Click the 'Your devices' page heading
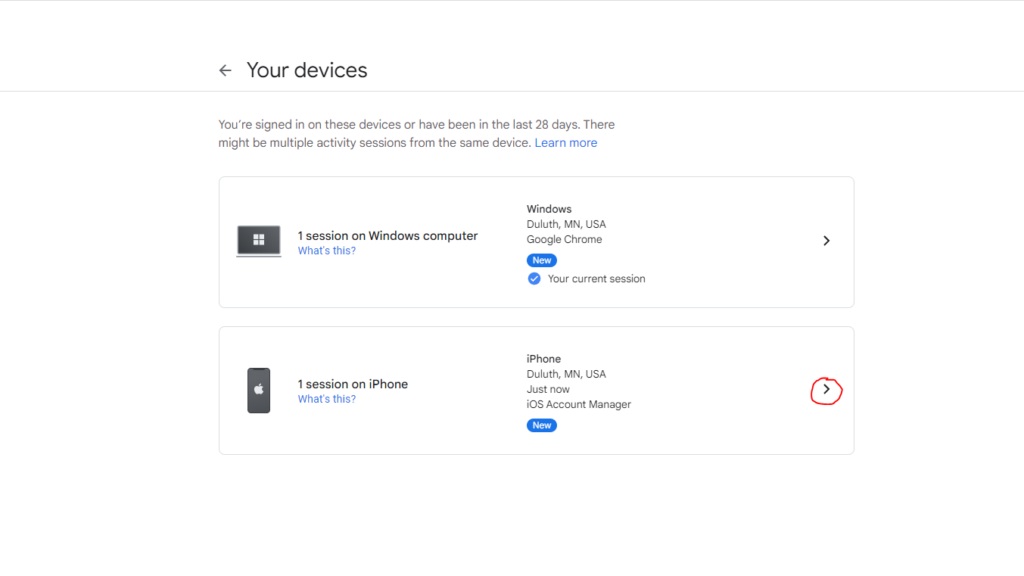This screenshot has height=576, width=1024. (307, 70)
